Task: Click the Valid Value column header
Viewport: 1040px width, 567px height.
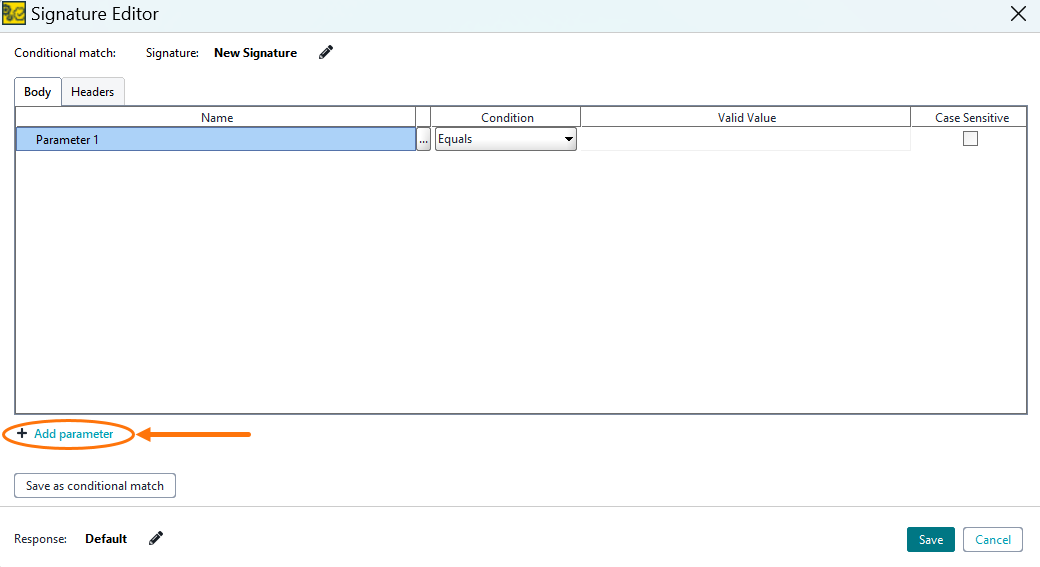Action: coord(746,117)
